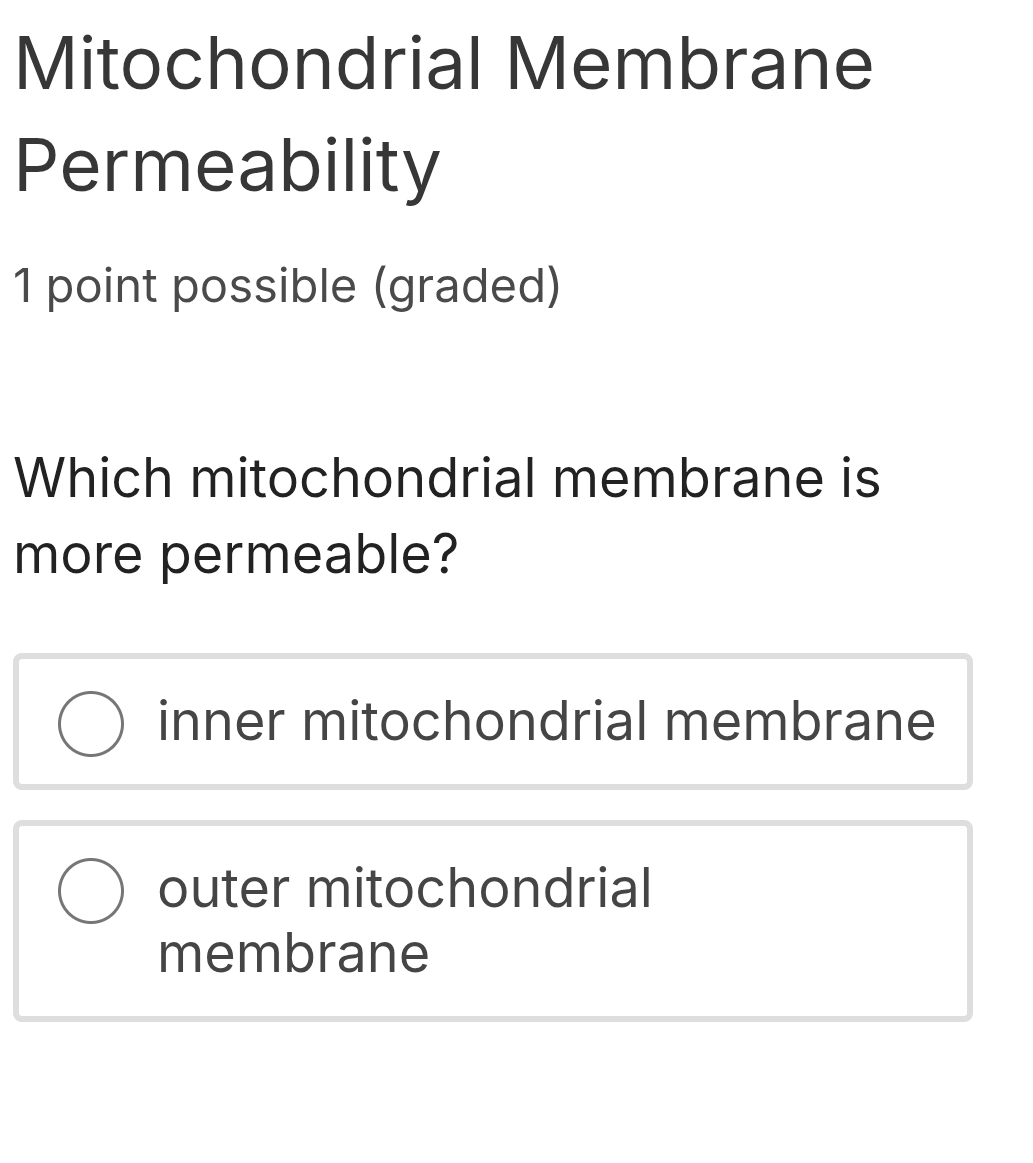The image size is (1033, 1163).
Task: Click the "inner mitochondrial membrane" answer label
Action: (x=546, y=722)
